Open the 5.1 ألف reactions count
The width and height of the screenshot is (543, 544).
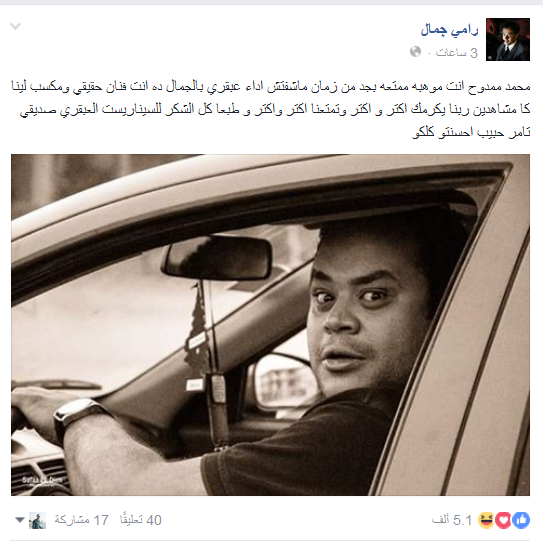(452, 520)
